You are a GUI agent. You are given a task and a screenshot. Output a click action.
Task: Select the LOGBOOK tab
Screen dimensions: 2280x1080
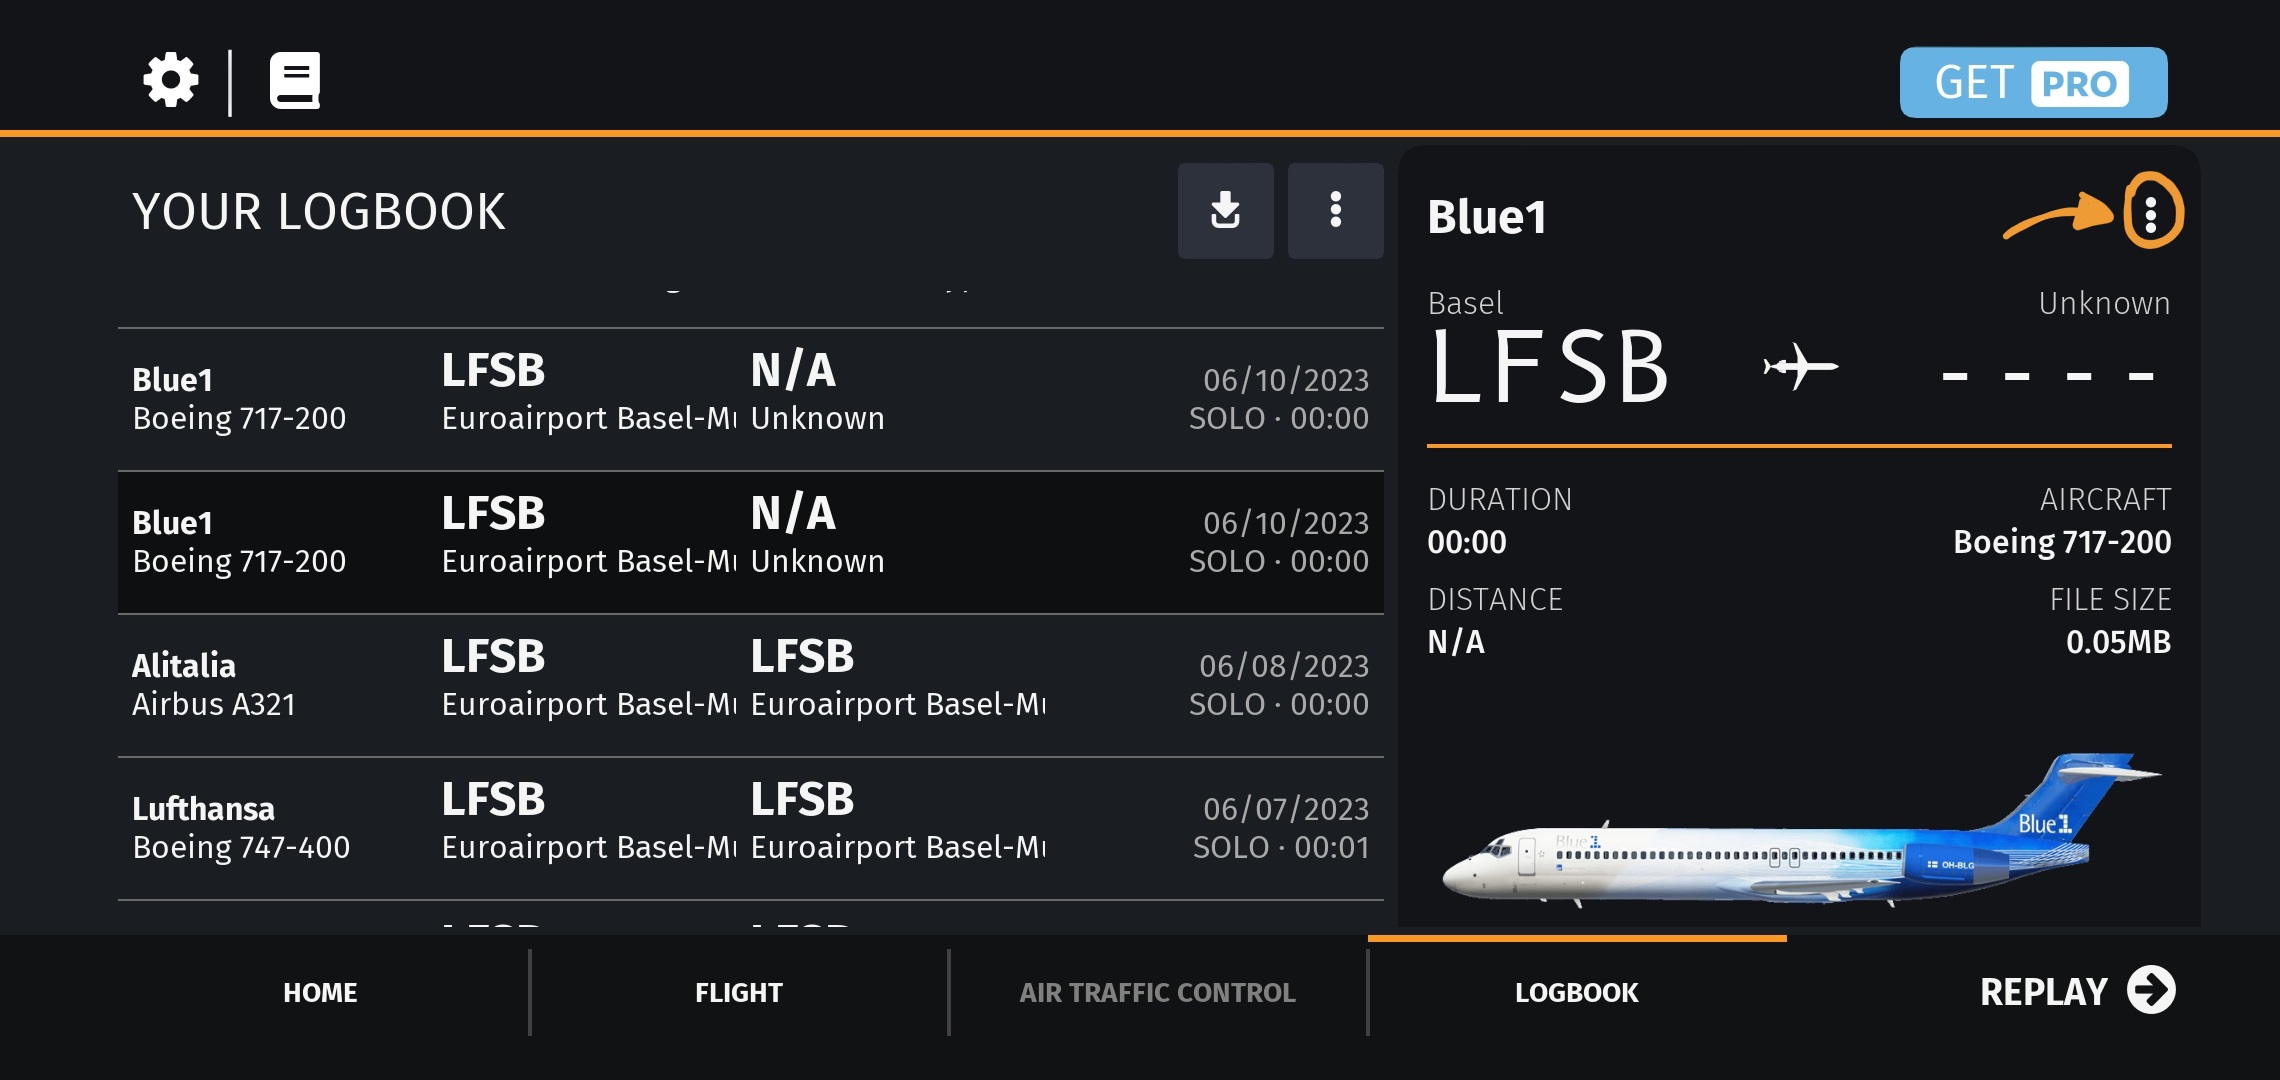point(1576,992)
